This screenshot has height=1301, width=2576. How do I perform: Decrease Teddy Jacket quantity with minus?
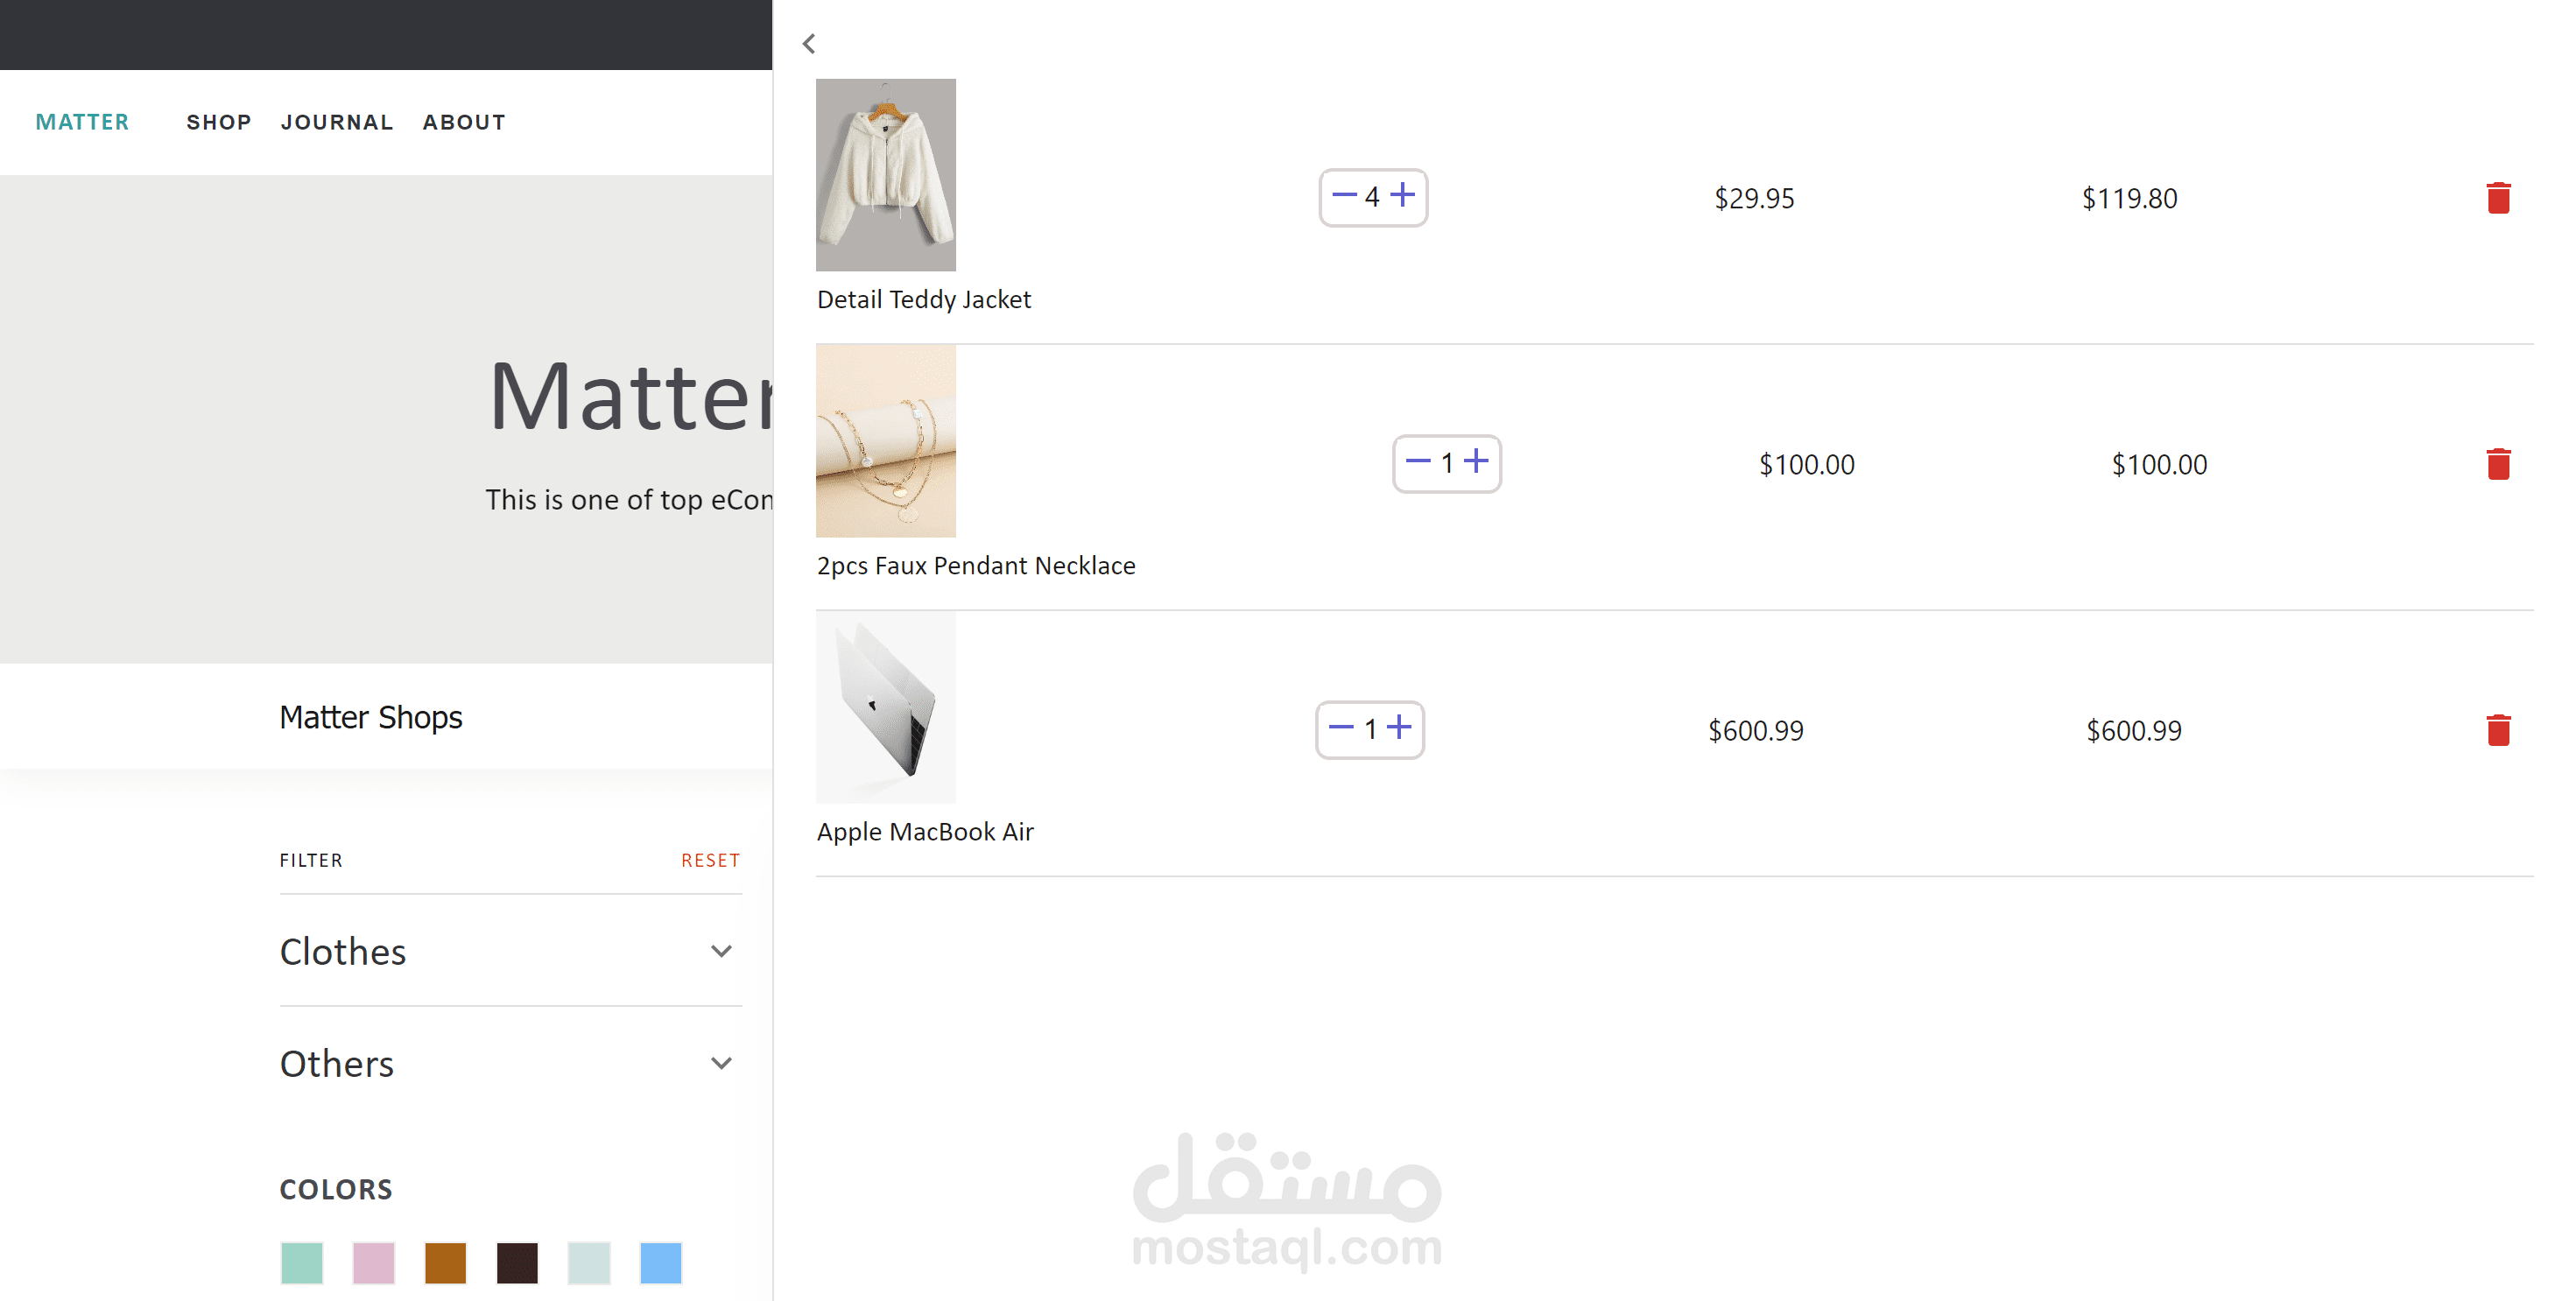(x=1344, y=194)
